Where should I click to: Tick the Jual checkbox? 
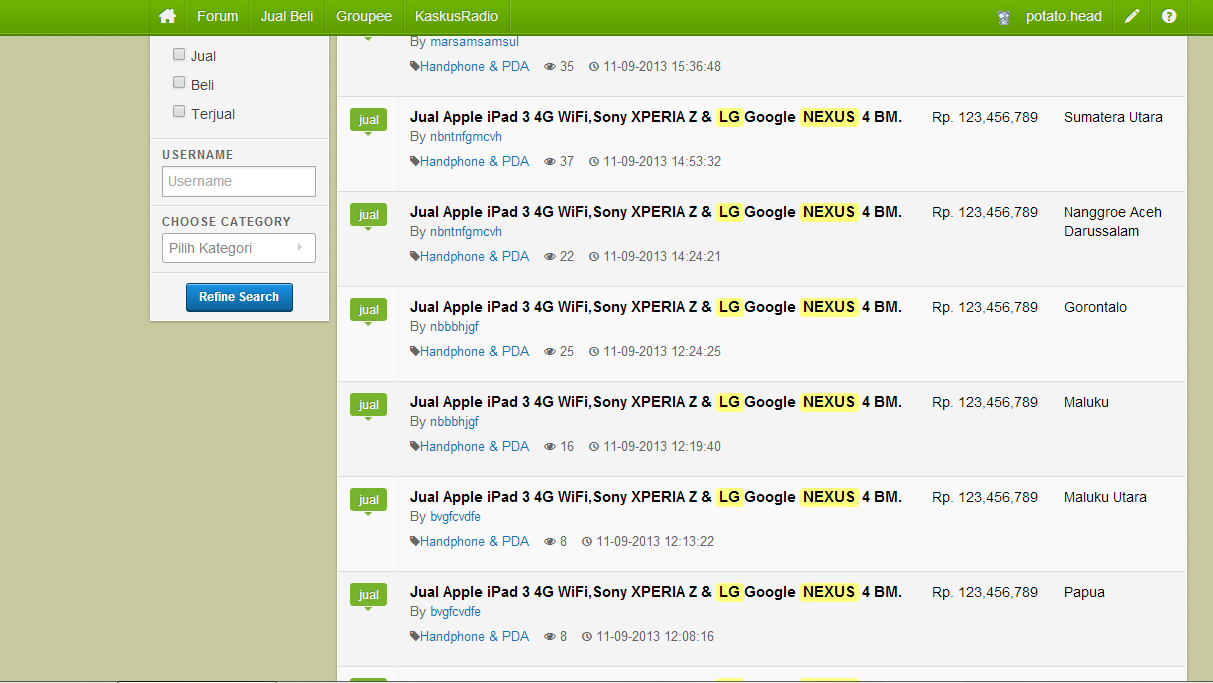click(179, 55)
